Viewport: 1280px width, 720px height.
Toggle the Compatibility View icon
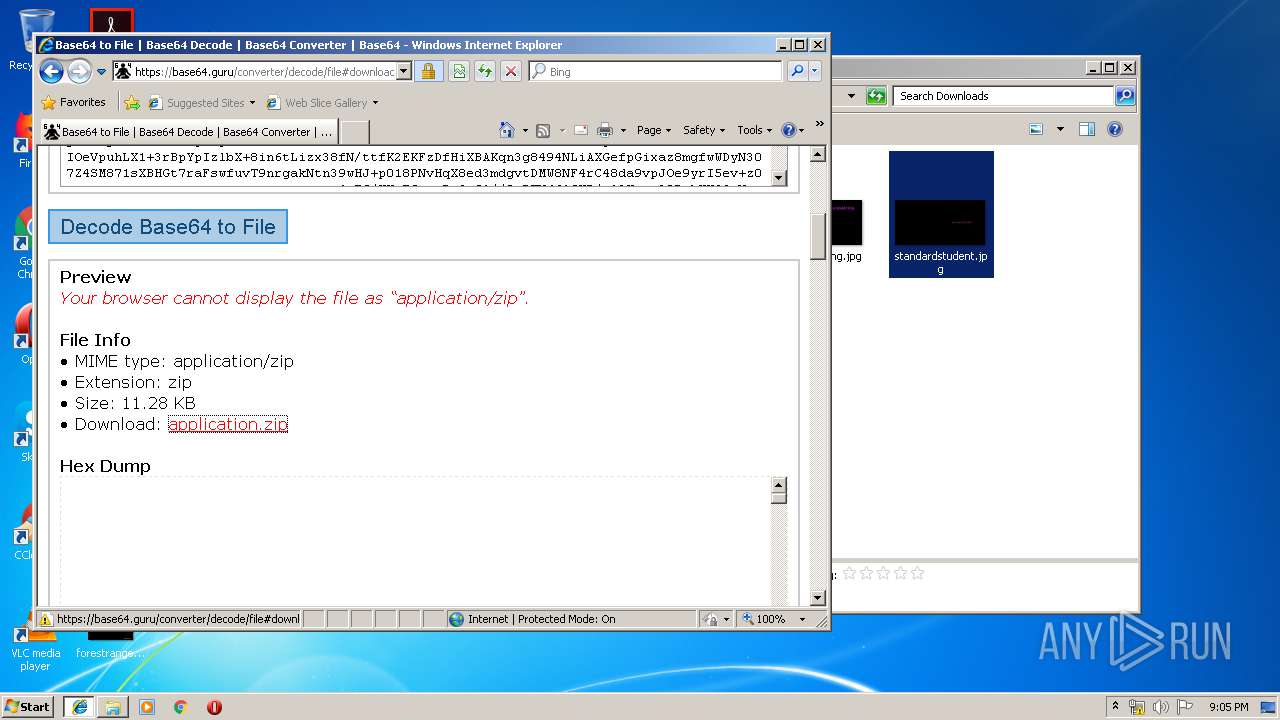click(458, 71)
